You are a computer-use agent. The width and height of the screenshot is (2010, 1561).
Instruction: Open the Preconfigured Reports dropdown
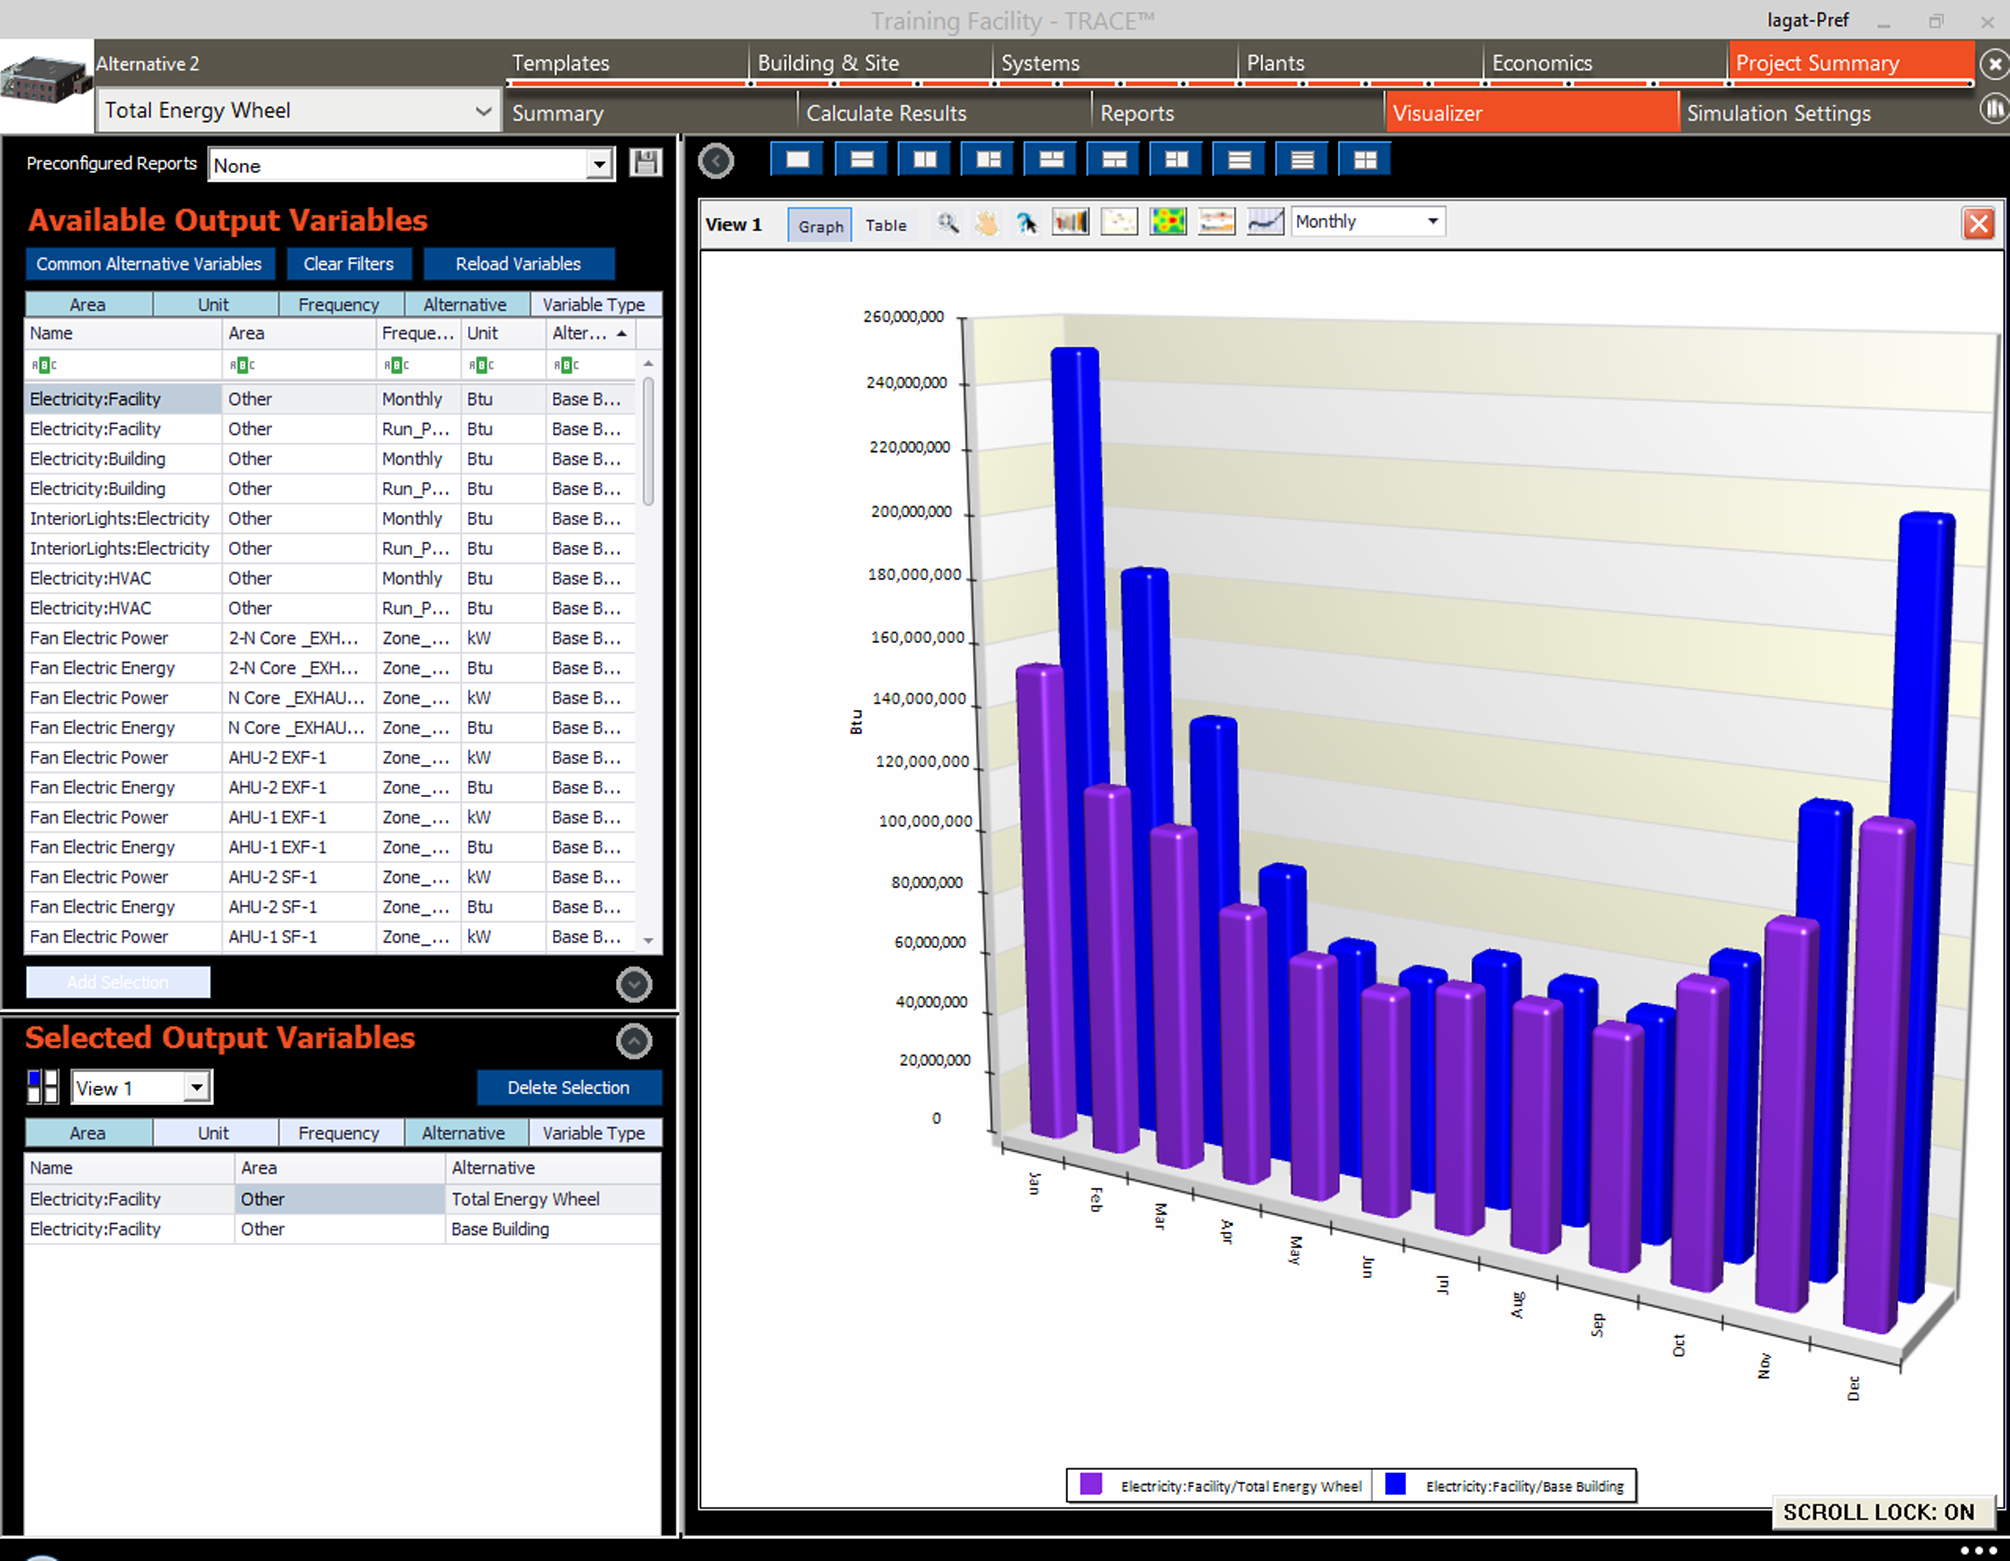tap(597, 164)
